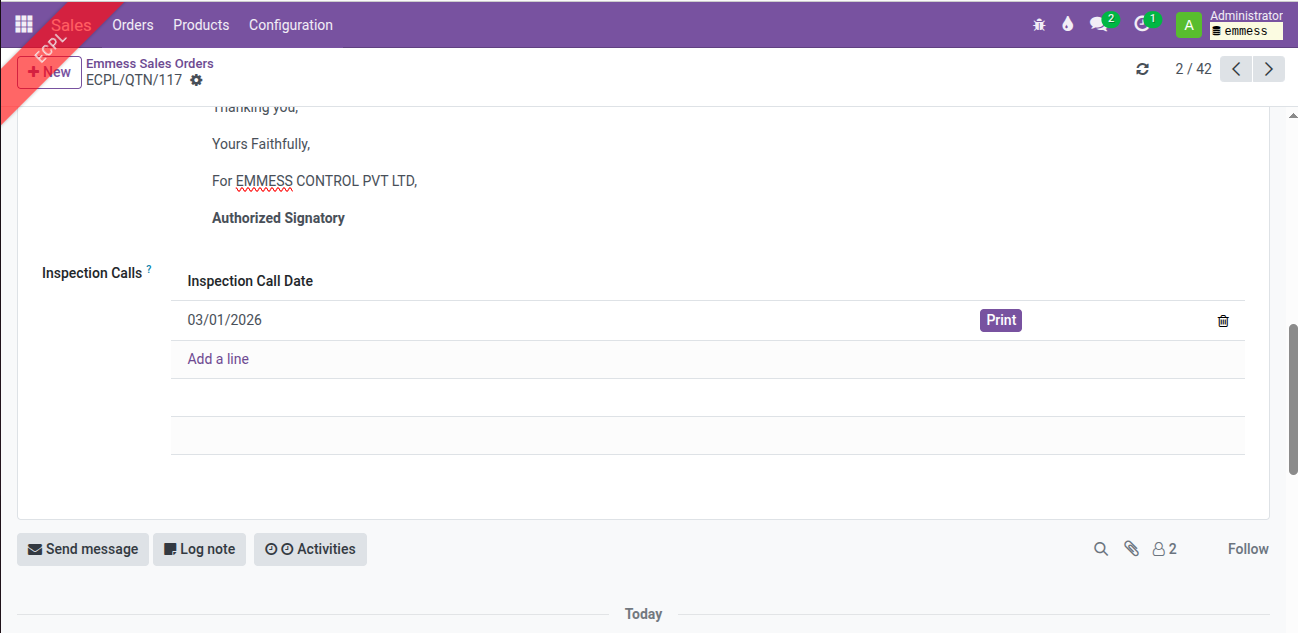Print the inspection call
The width and height of the screenshot is (1298, 633).
point(1000,320)
